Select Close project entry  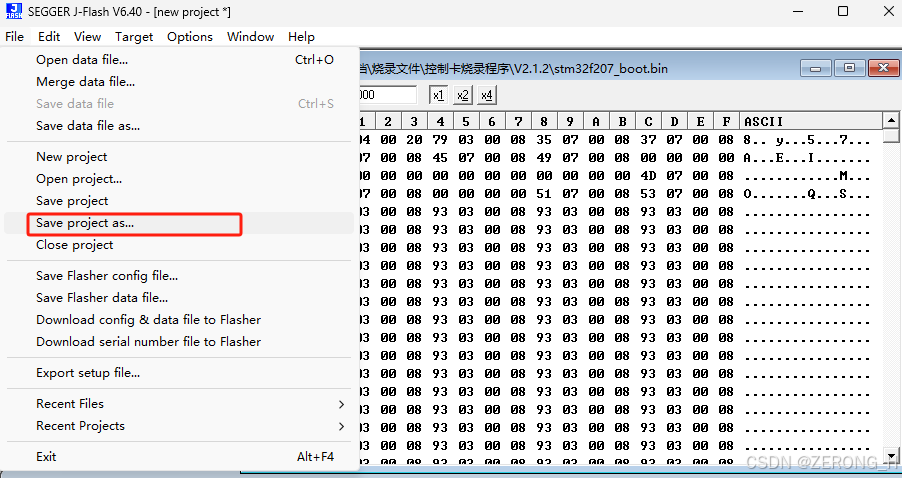click(179, 245)
